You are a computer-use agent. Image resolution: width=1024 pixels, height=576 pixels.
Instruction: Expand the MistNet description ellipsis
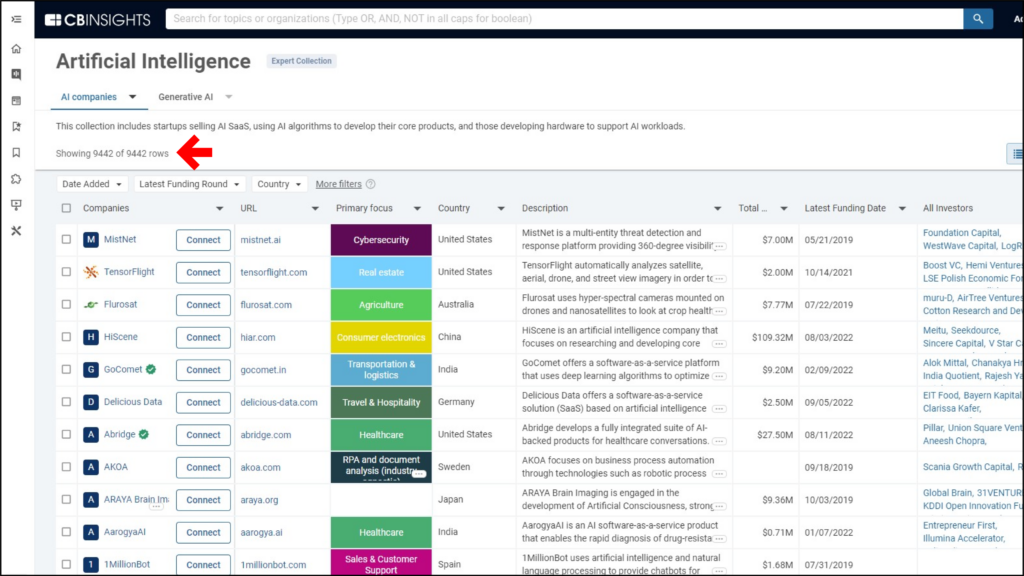pos(719,246)
